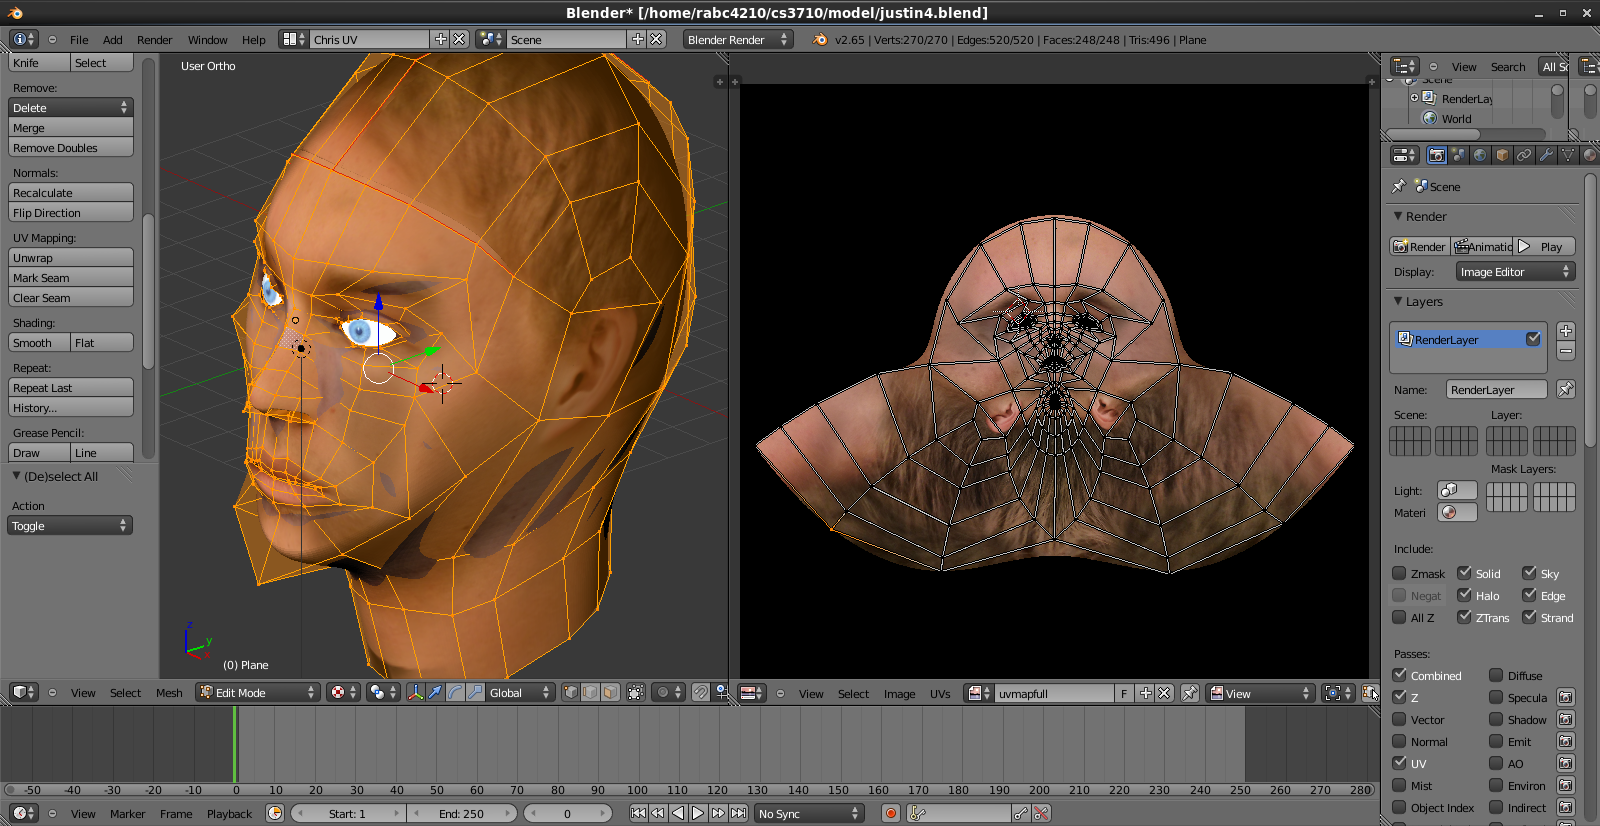
Task: Open the Toggle action dropdown
Action: click(x=70, y=525)
